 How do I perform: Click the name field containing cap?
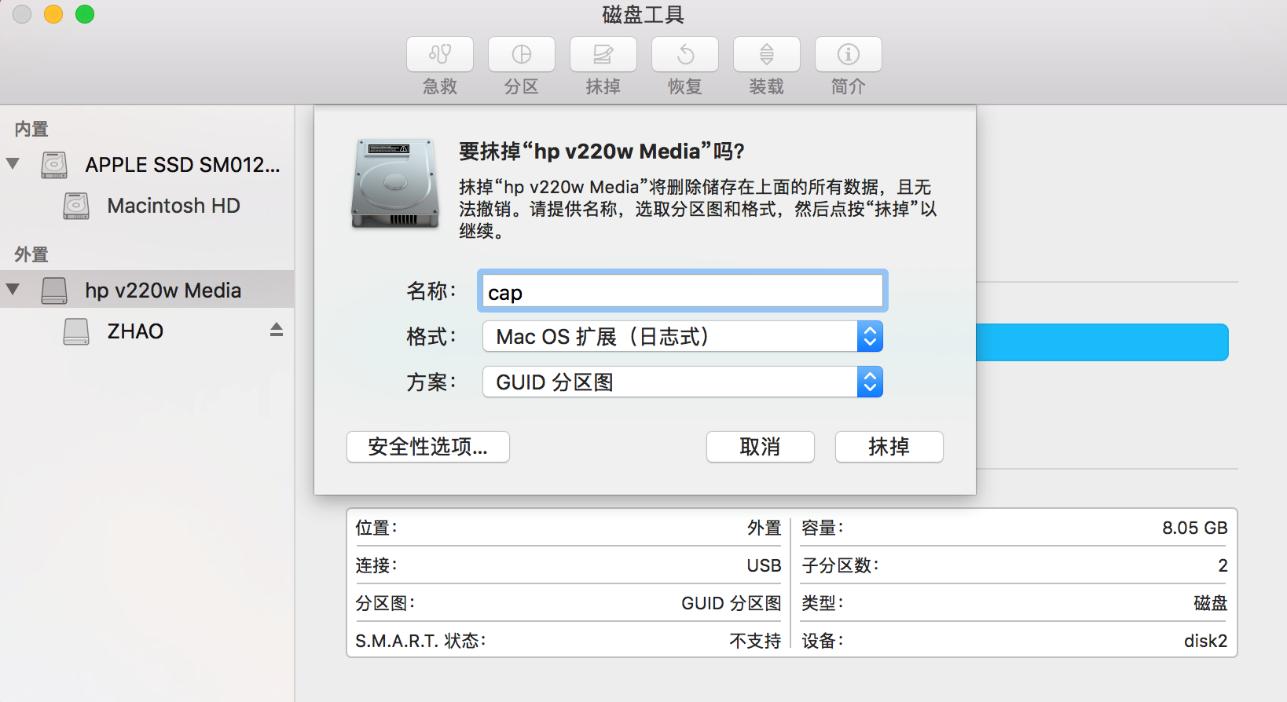[683, 290]
